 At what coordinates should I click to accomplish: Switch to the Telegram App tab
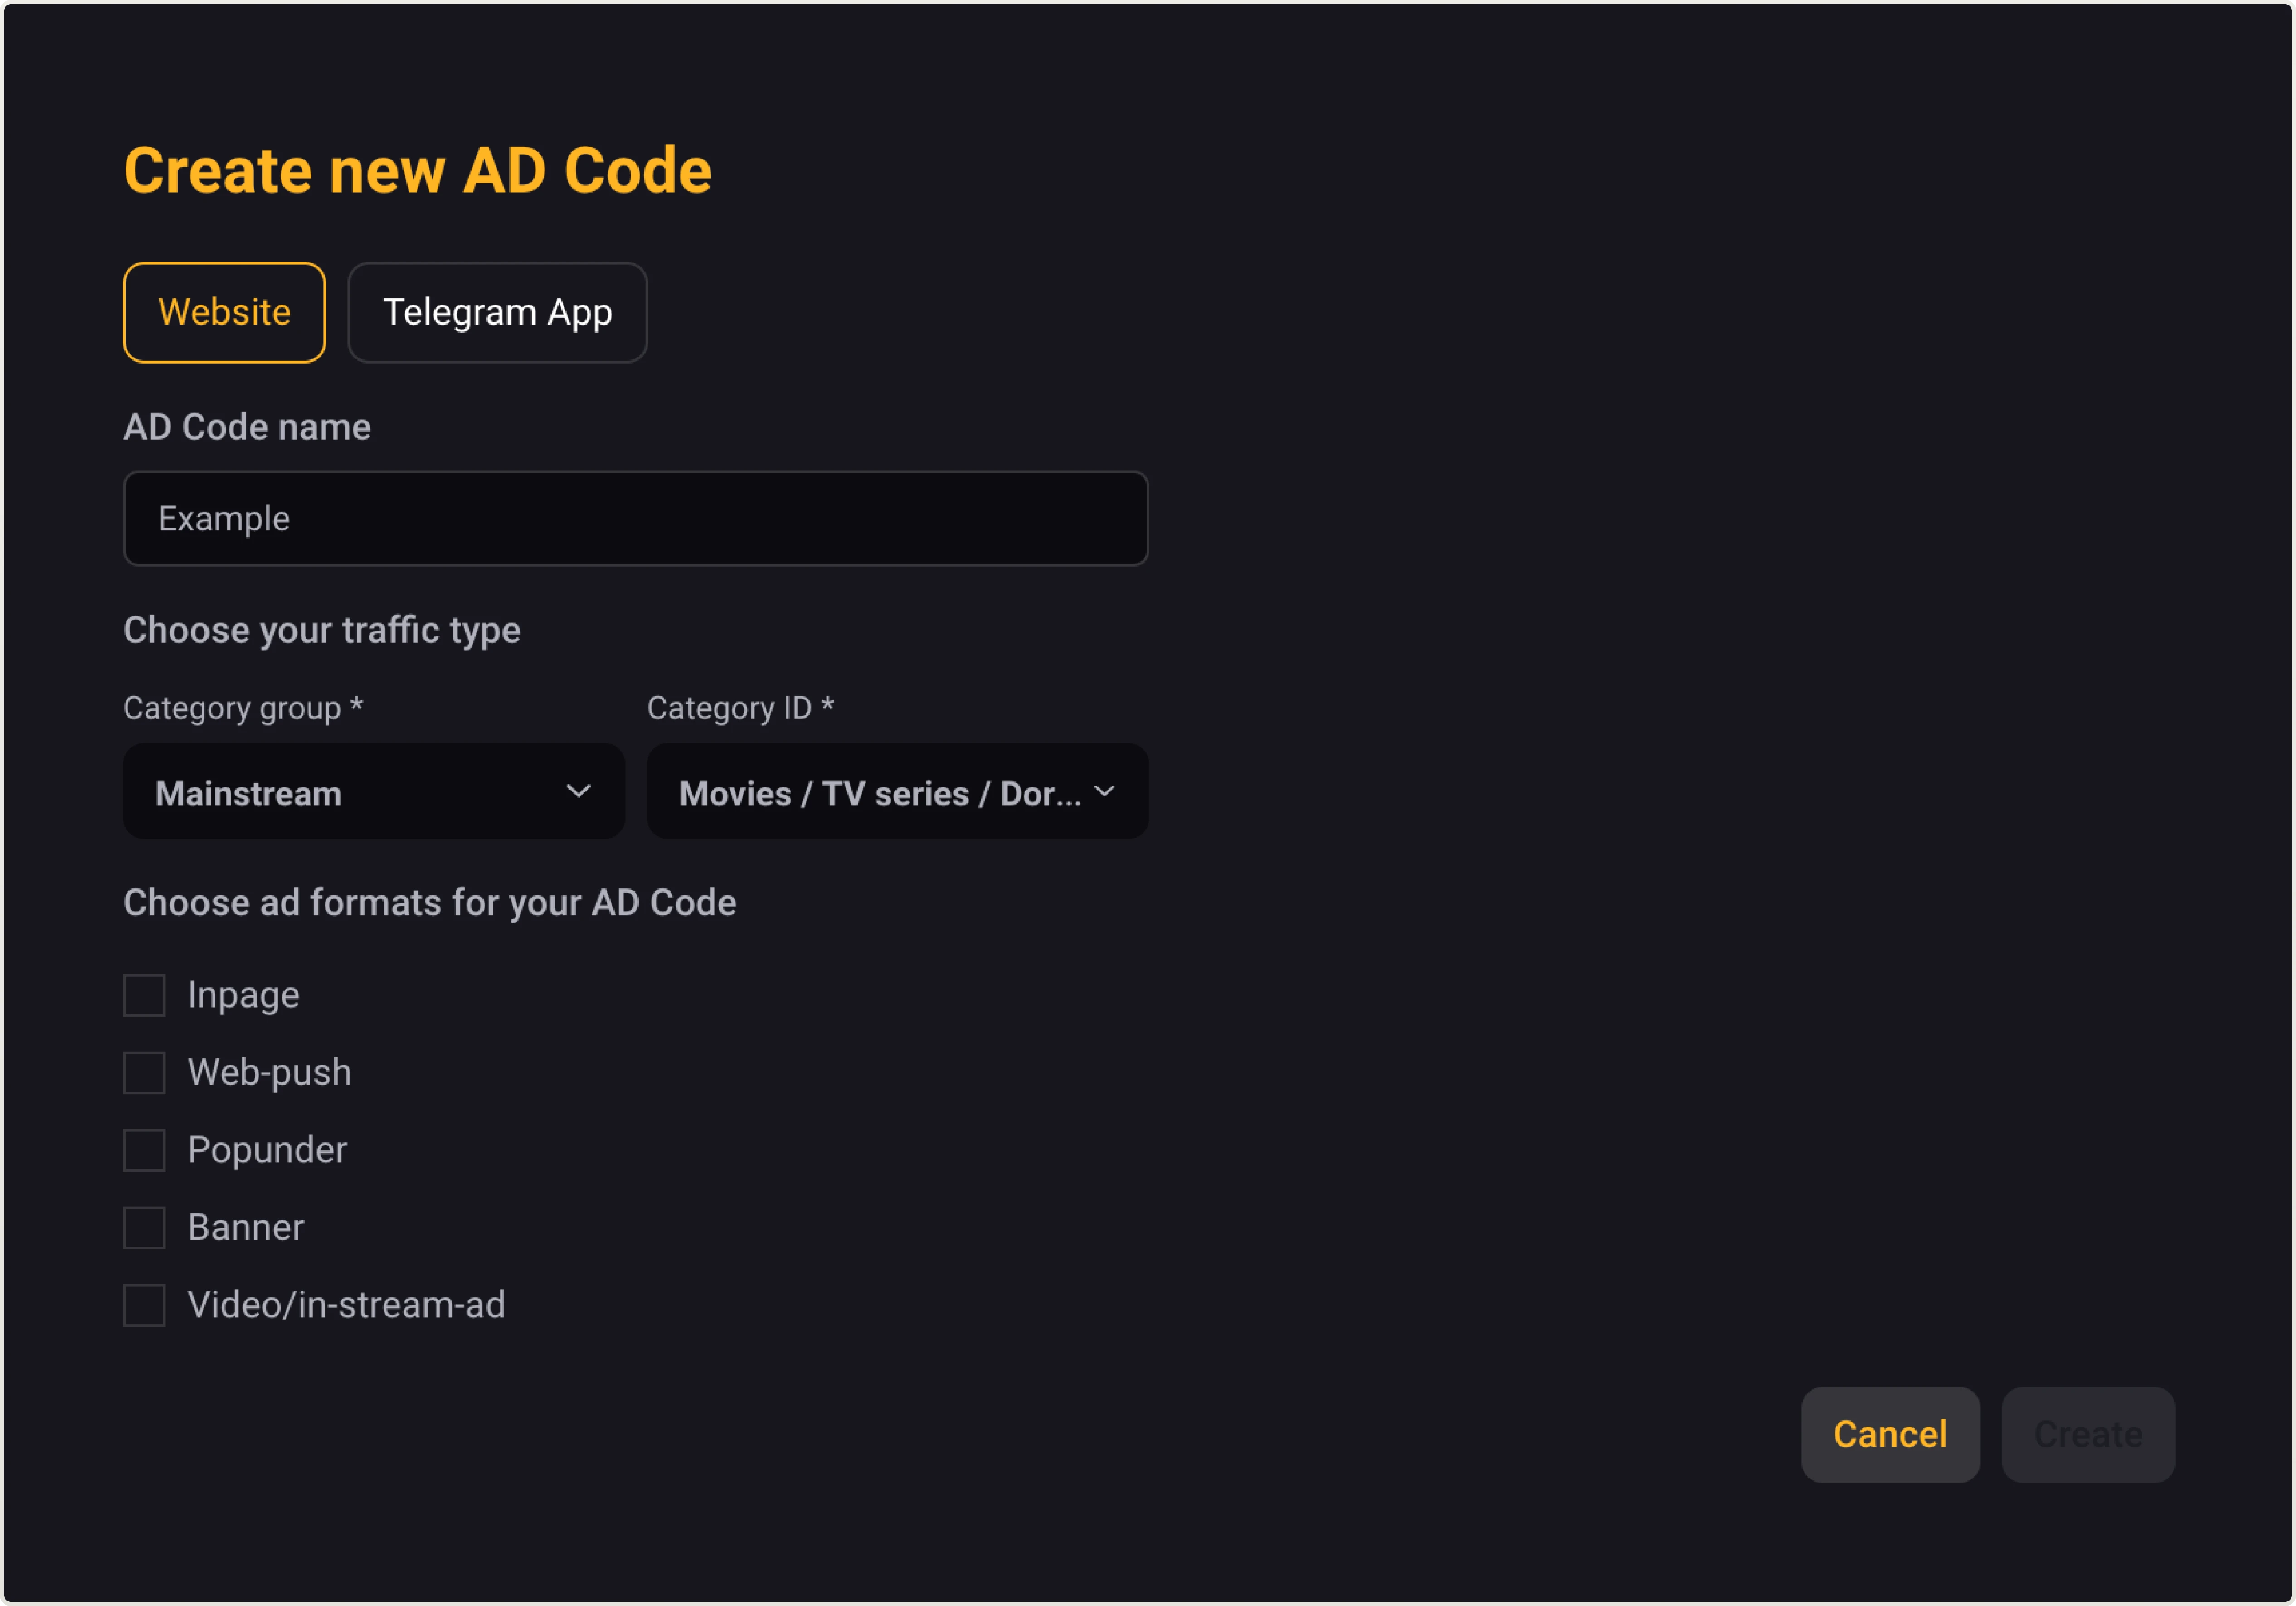coord(497,311)
